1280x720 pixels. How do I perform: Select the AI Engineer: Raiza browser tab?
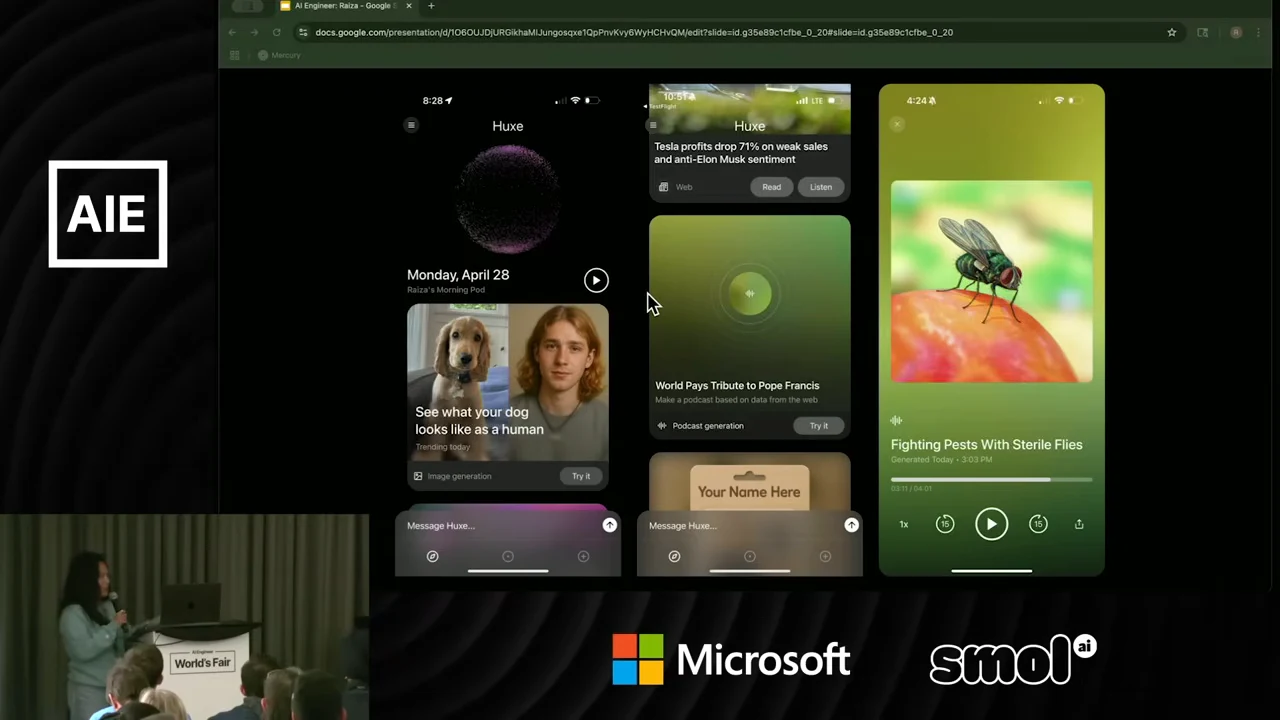tap(345, 6)
